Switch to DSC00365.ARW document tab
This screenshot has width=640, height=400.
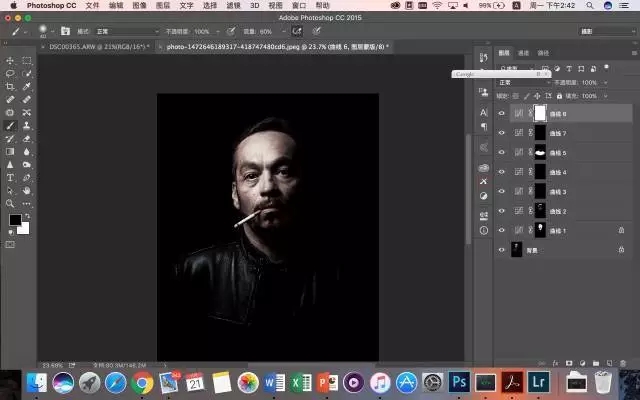[x=102, y=46]
